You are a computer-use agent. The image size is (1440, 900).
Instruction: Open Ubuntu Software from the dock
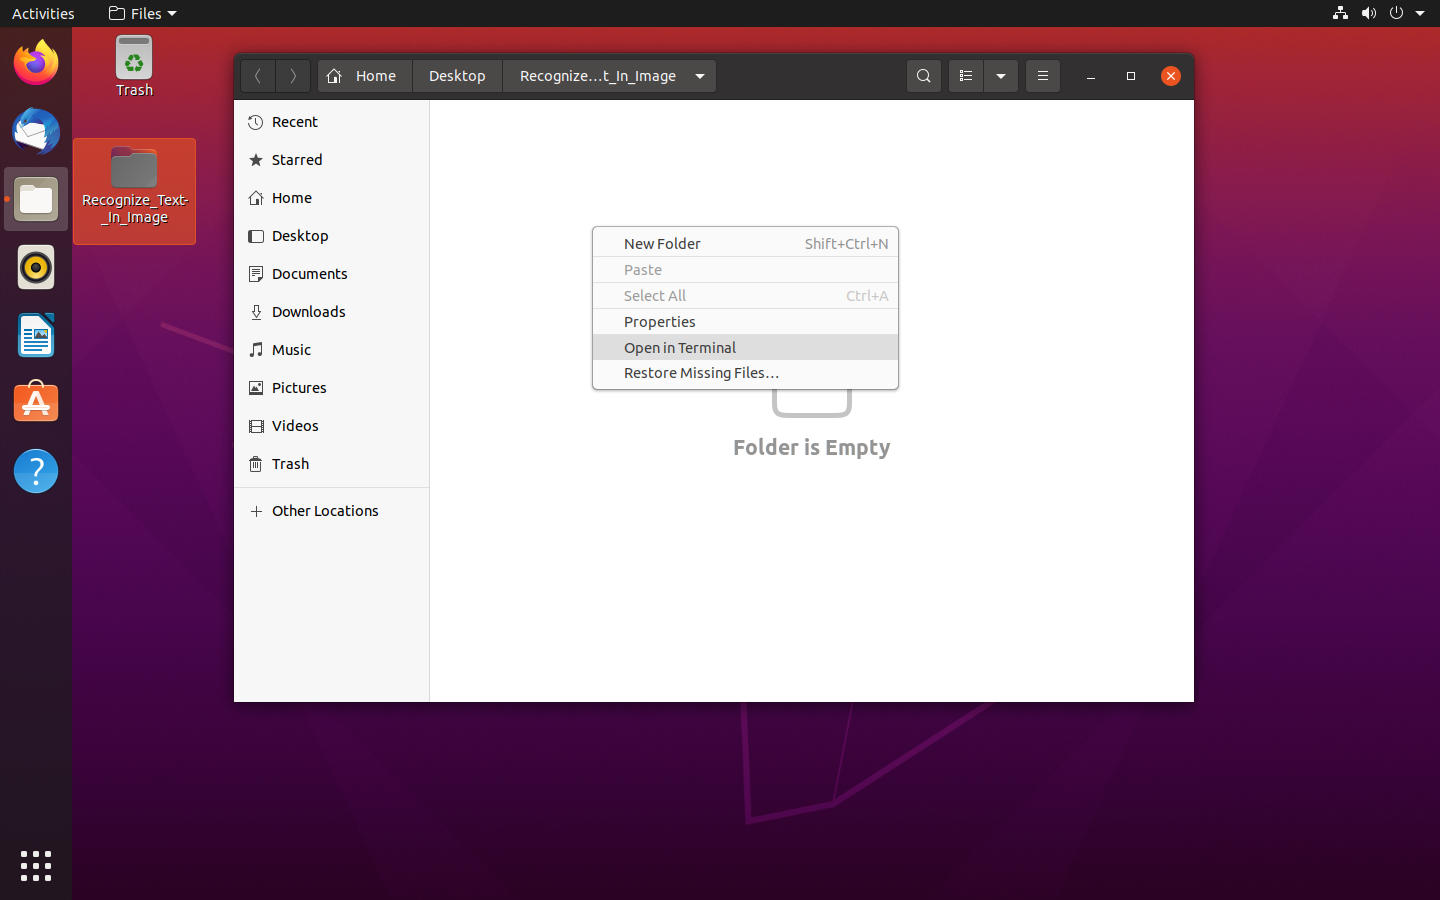click(36, 404)
